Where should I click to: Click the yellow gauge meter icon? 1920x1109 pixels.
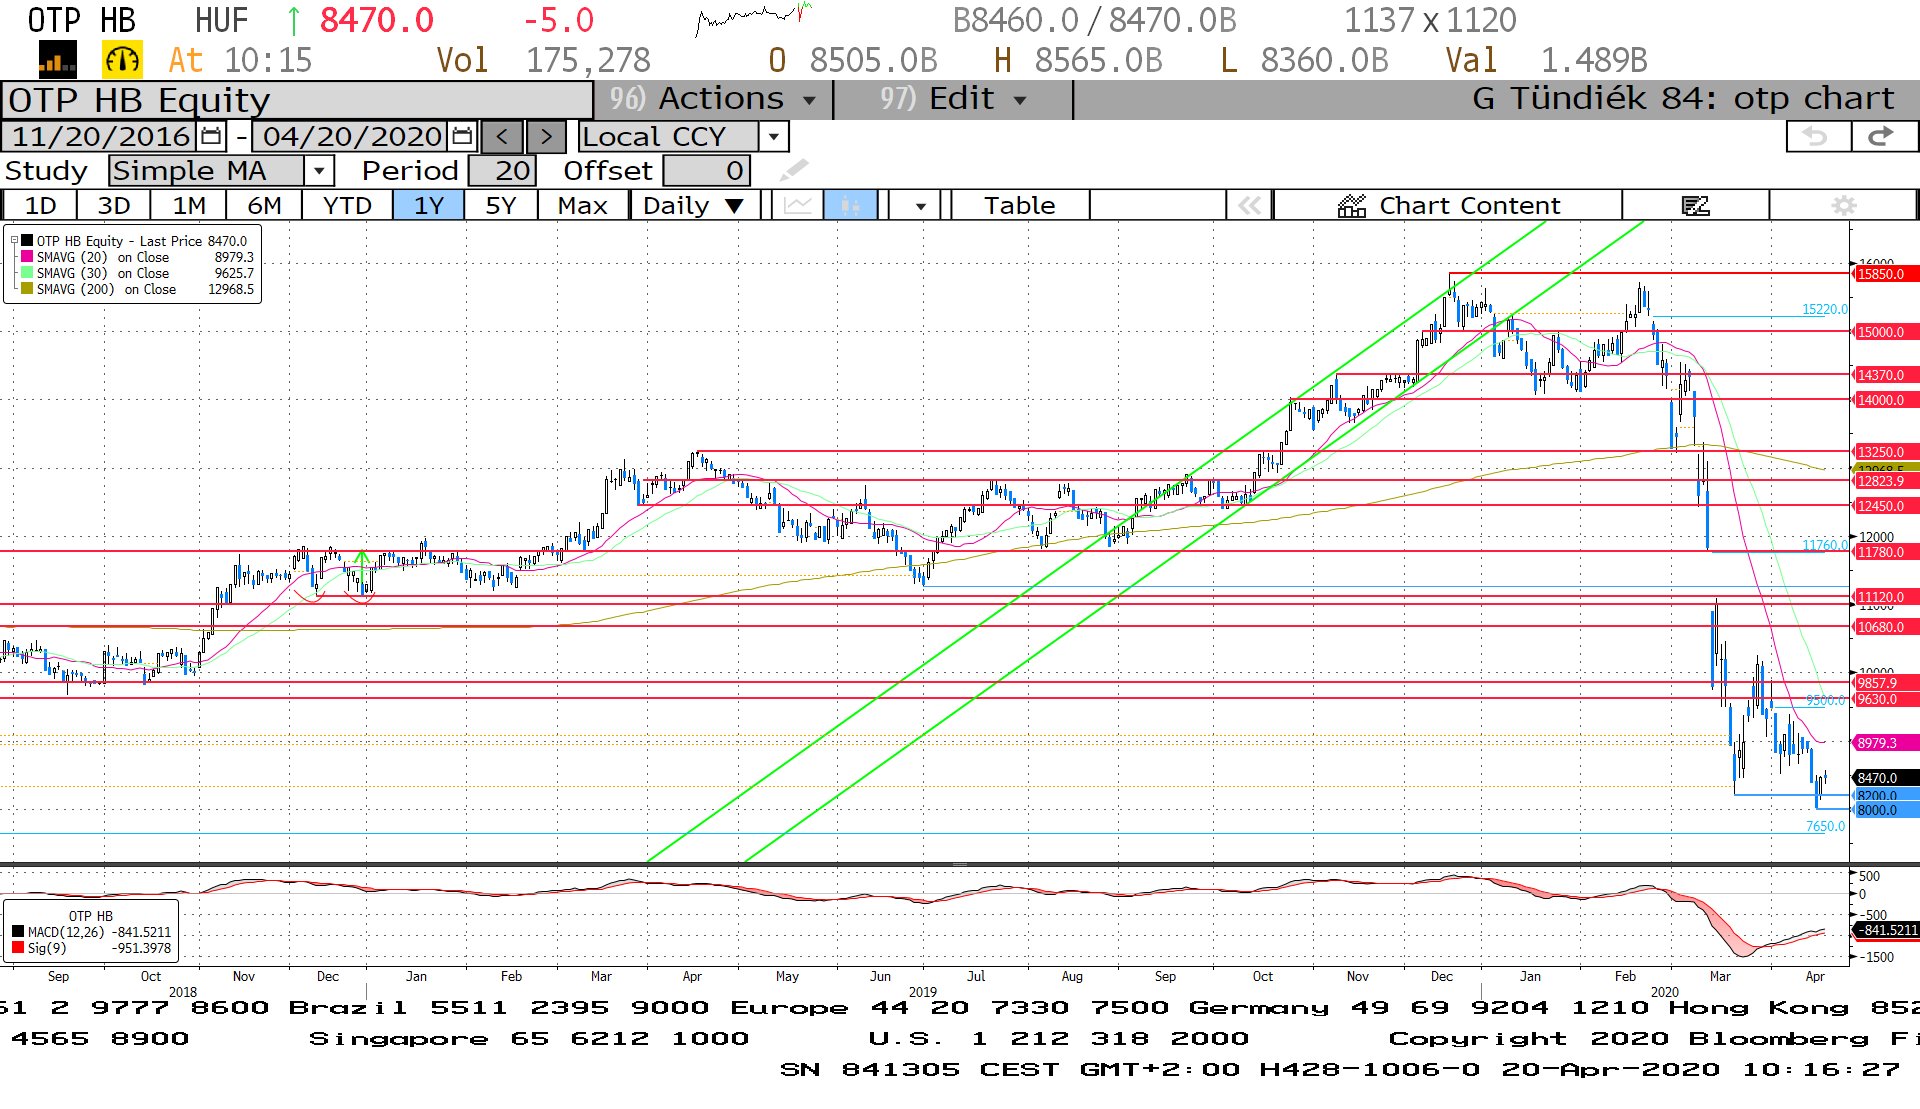tap(122, 60)
